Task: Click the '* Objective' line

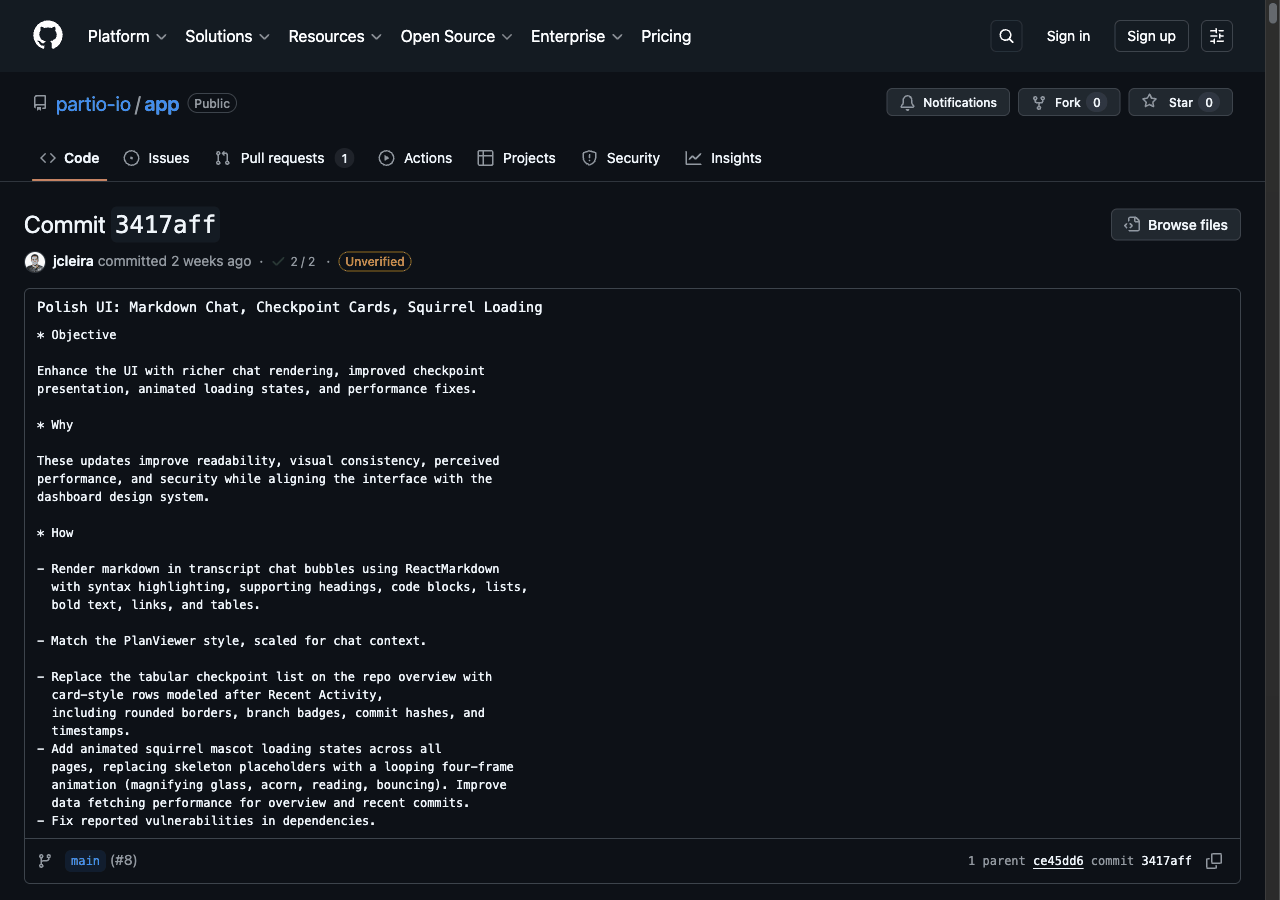Action: (x=77, y=335)
